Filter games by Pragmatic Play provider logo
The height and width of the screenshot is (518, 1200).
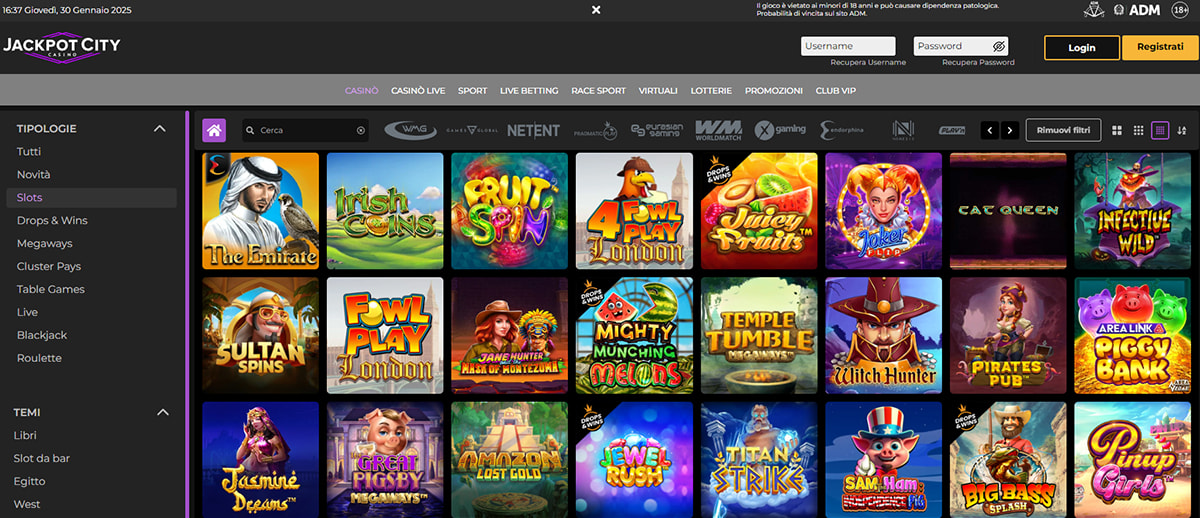(x=595, y=131)
